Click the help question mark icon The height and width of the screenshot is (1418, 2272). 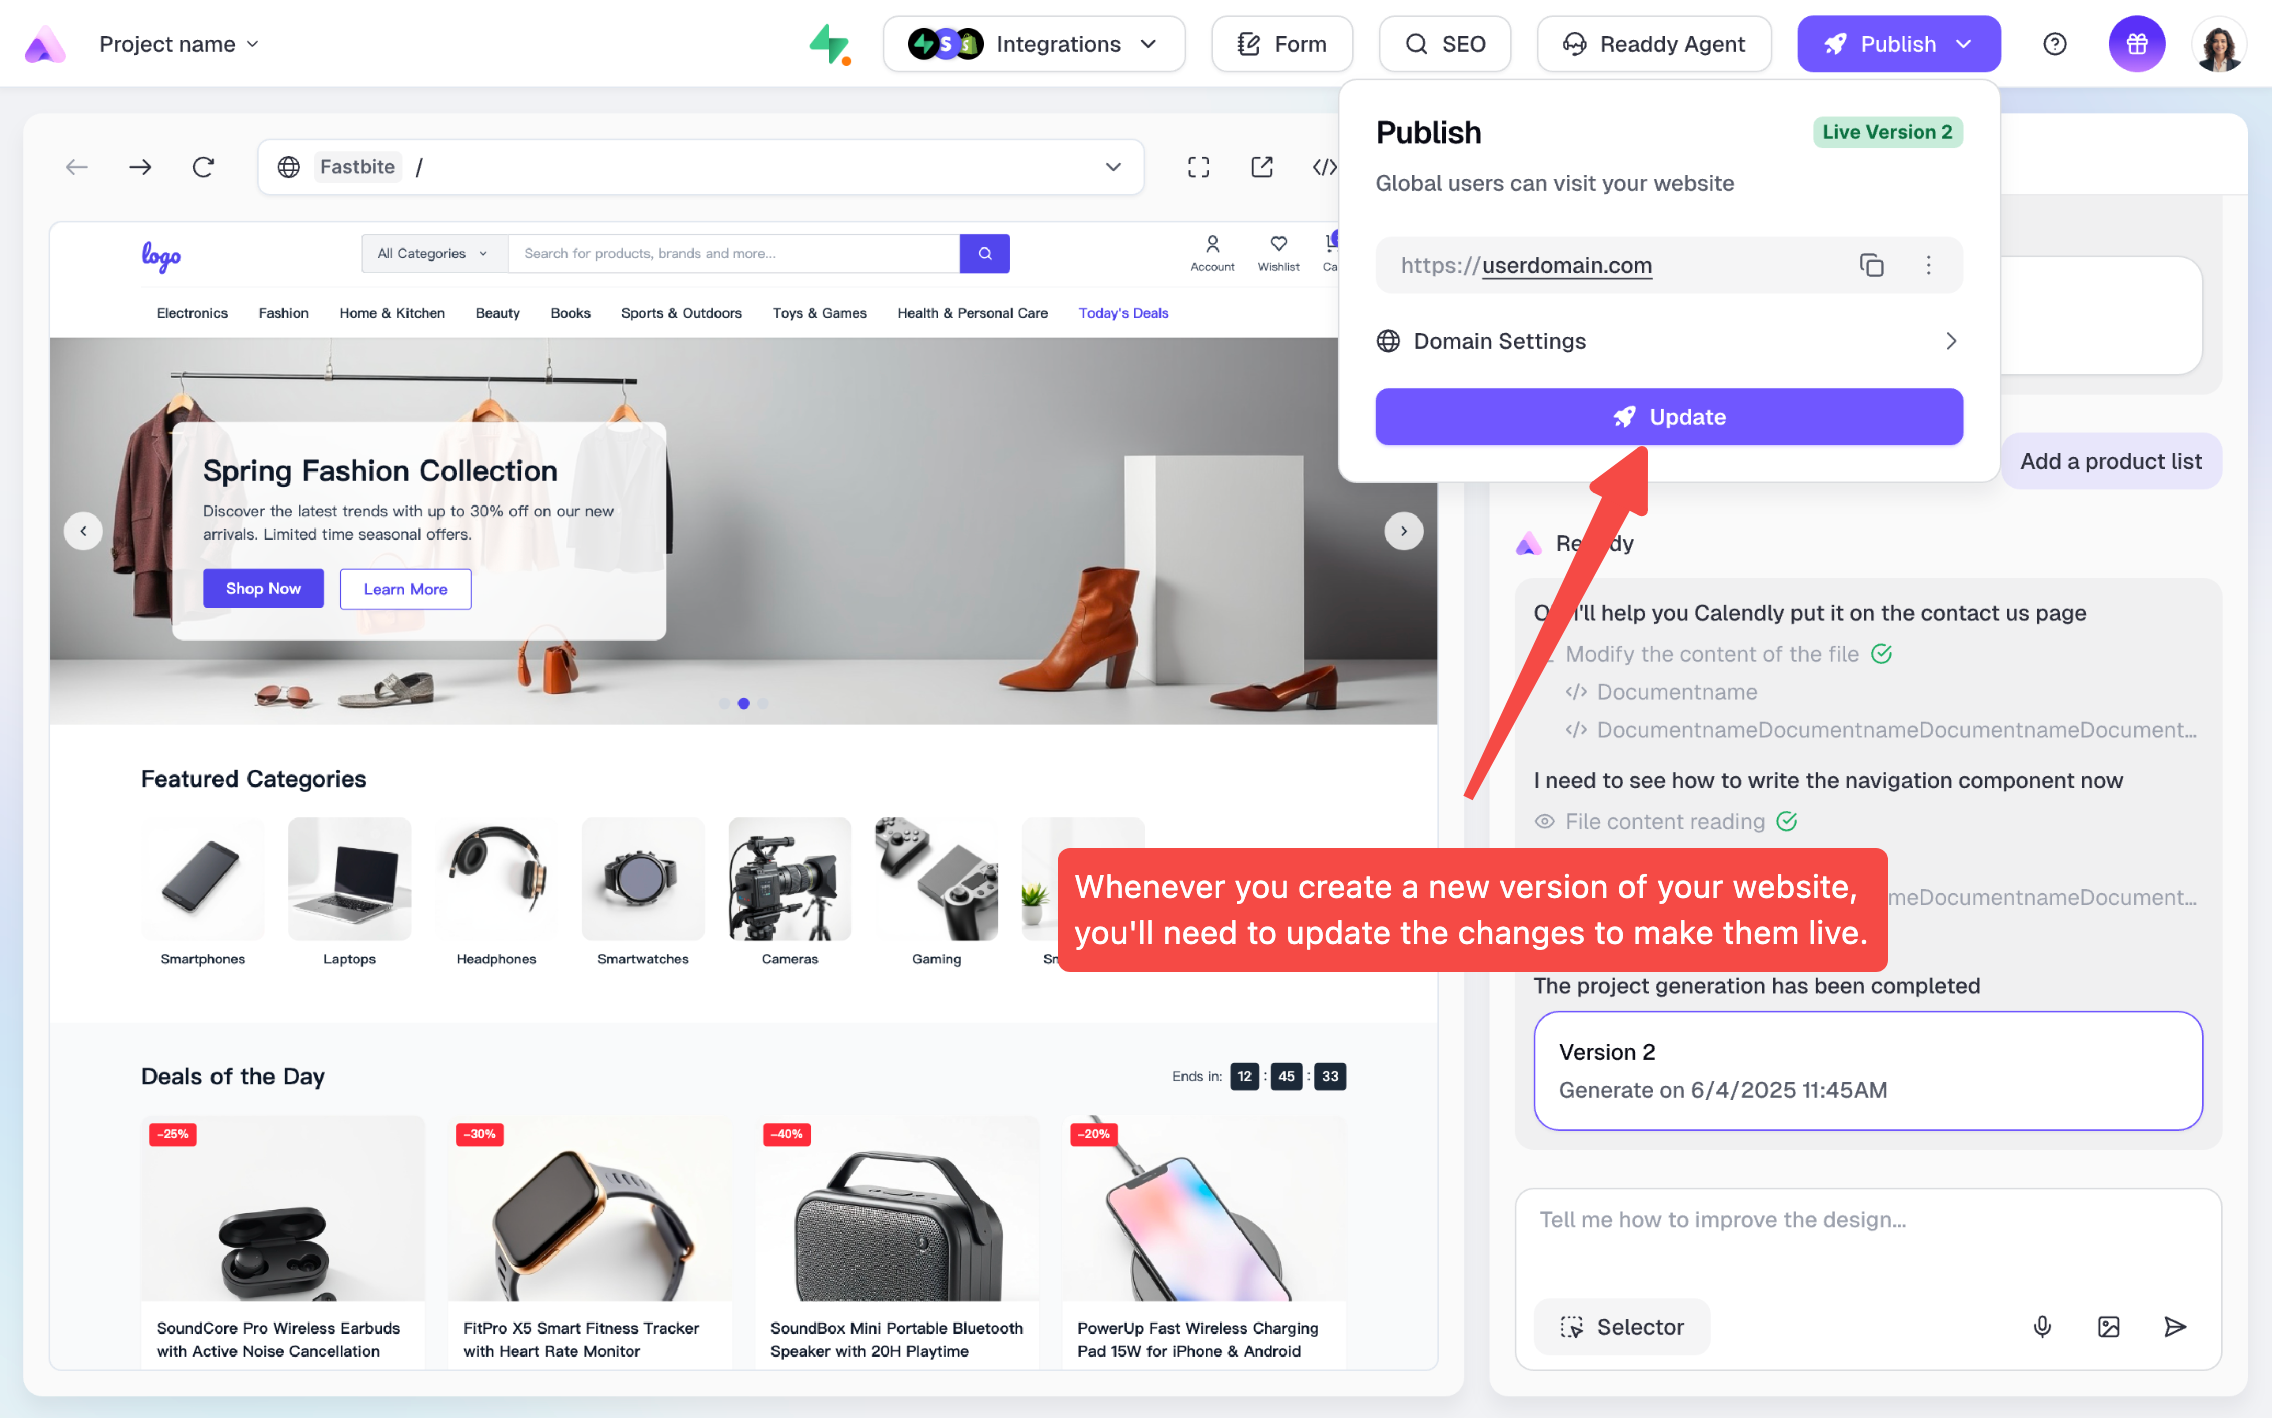pos(2054,44)
